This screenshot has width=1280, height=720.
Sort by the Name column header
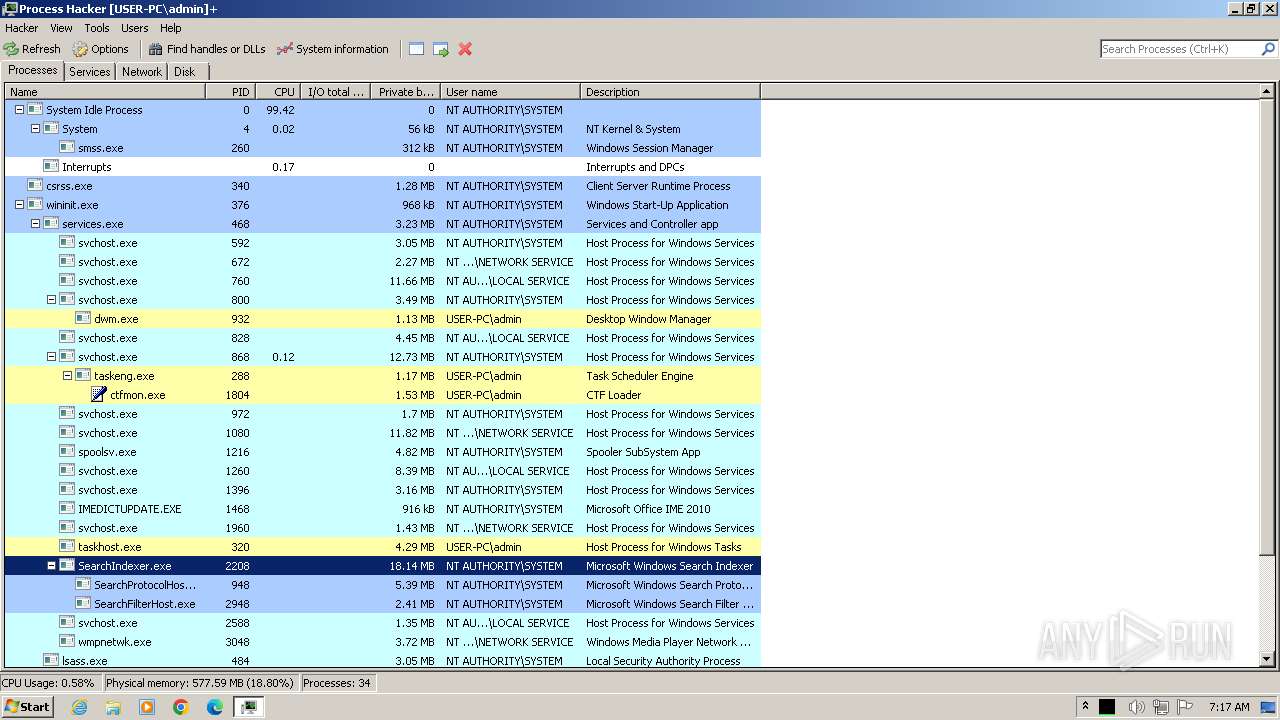click(105, 92)
